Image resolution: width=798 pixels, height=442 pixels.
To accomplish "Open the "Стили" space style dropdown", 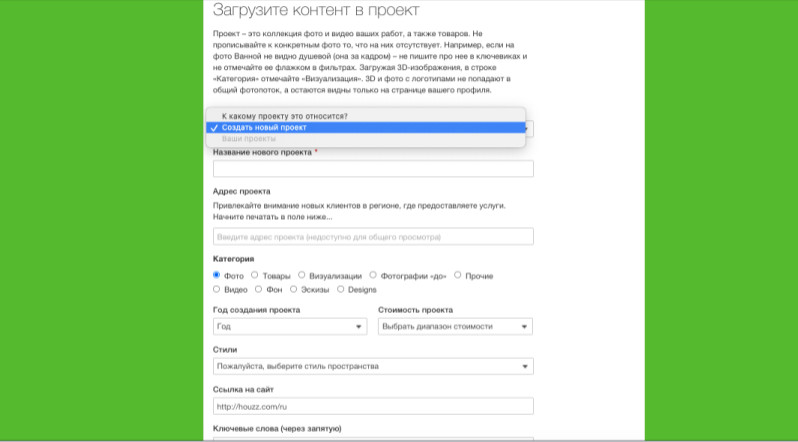I will [373, 366].
